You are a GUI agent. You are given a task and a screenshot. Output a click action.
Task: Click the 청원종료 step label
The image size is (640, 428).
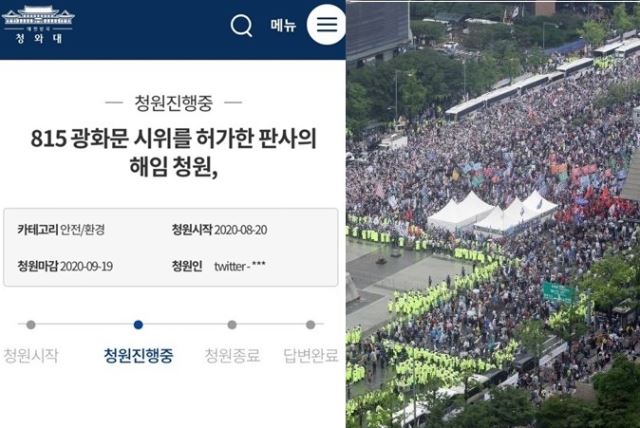[232, 355]
